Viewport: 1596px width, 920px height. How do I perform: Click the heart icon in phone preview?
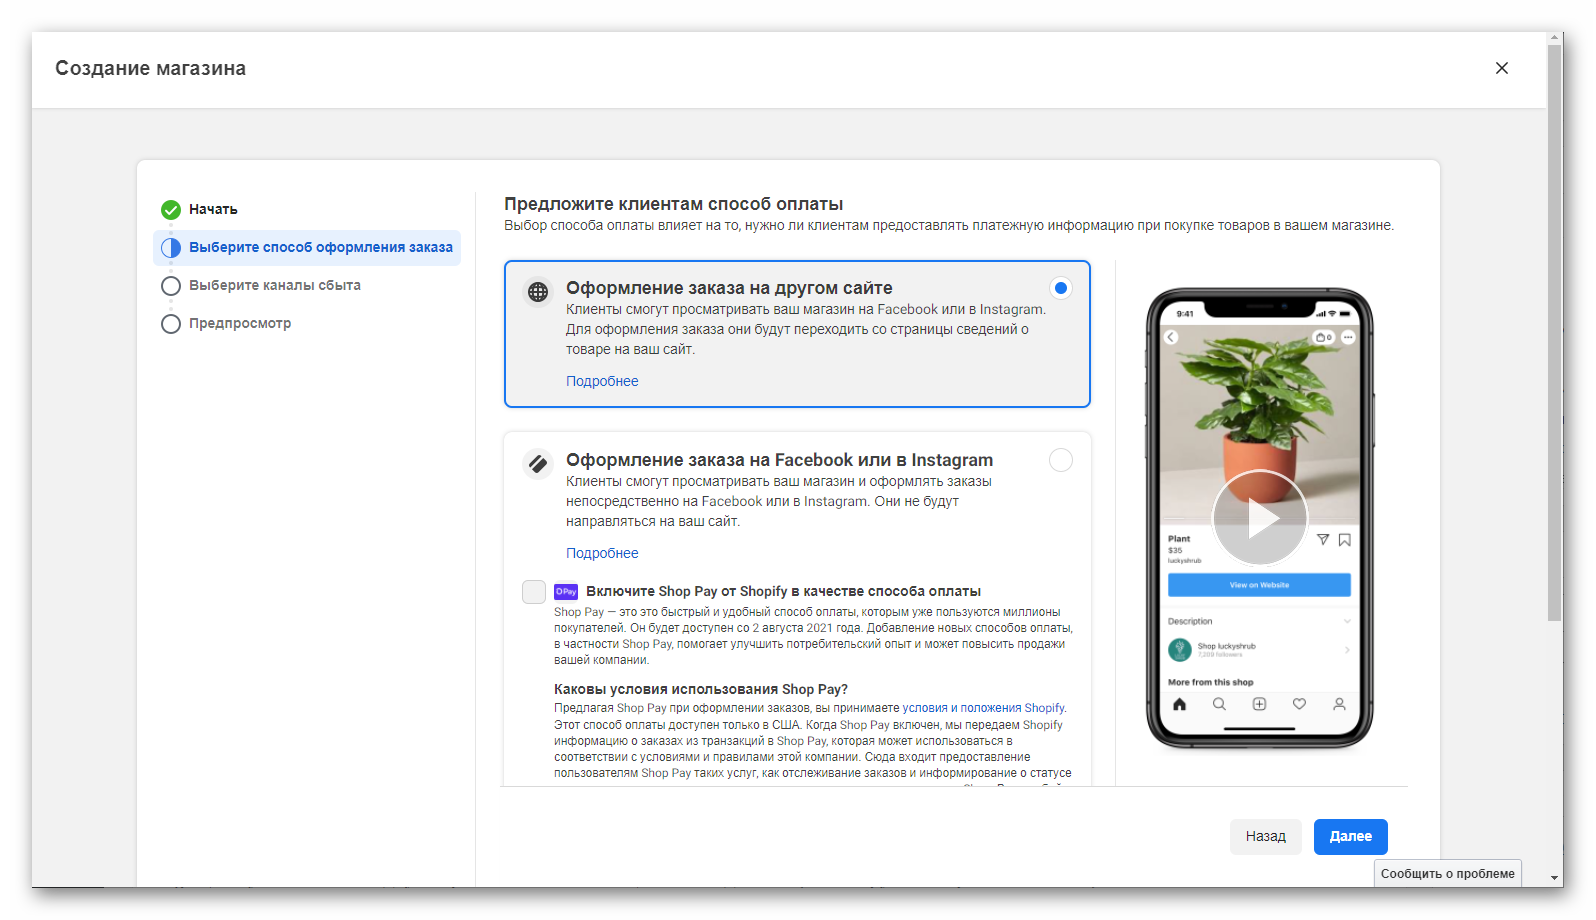pos(1299,704)
